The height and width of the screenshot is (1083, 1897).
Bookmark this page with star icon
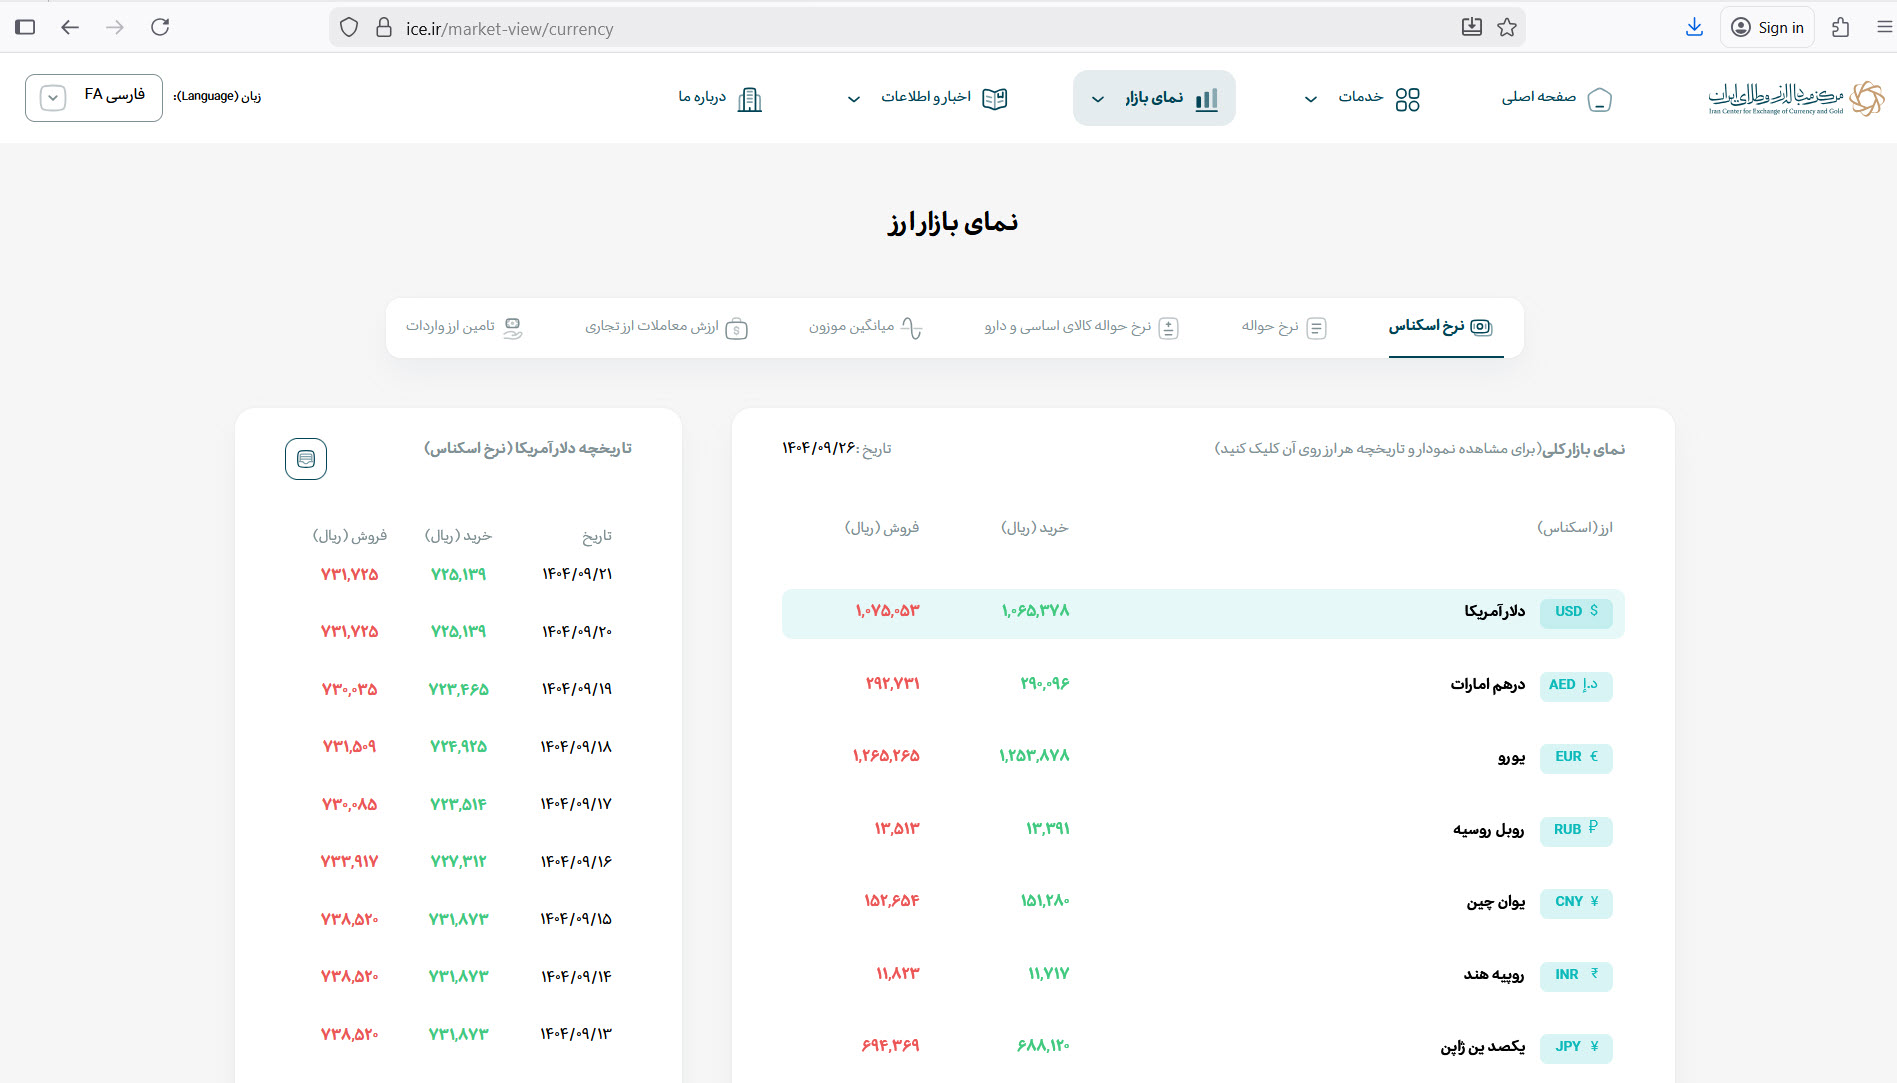[1507, 27]
